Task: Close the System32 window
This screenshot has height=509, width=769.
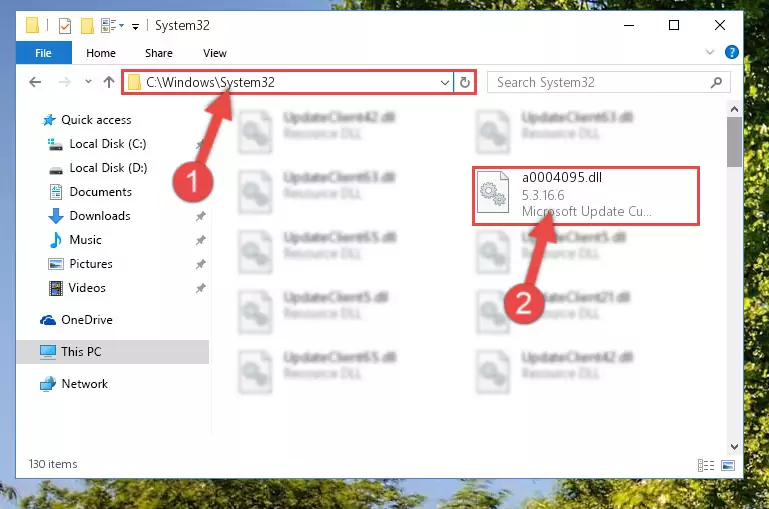Action: coord(719,25)
